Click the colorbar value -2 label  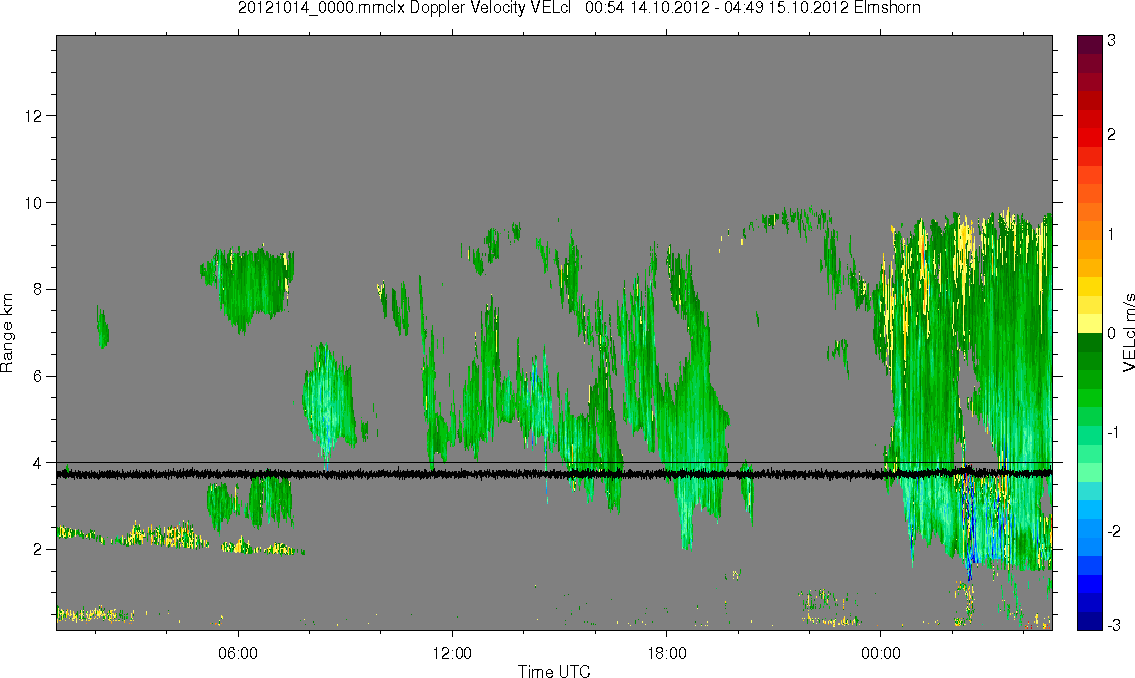pos(1113,530)
